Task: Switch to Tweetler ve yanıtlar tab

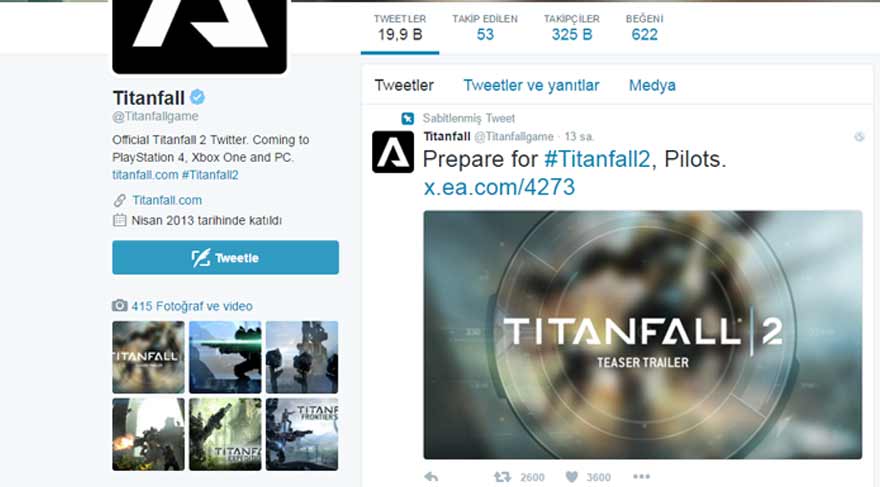Action: click(531, 85)
